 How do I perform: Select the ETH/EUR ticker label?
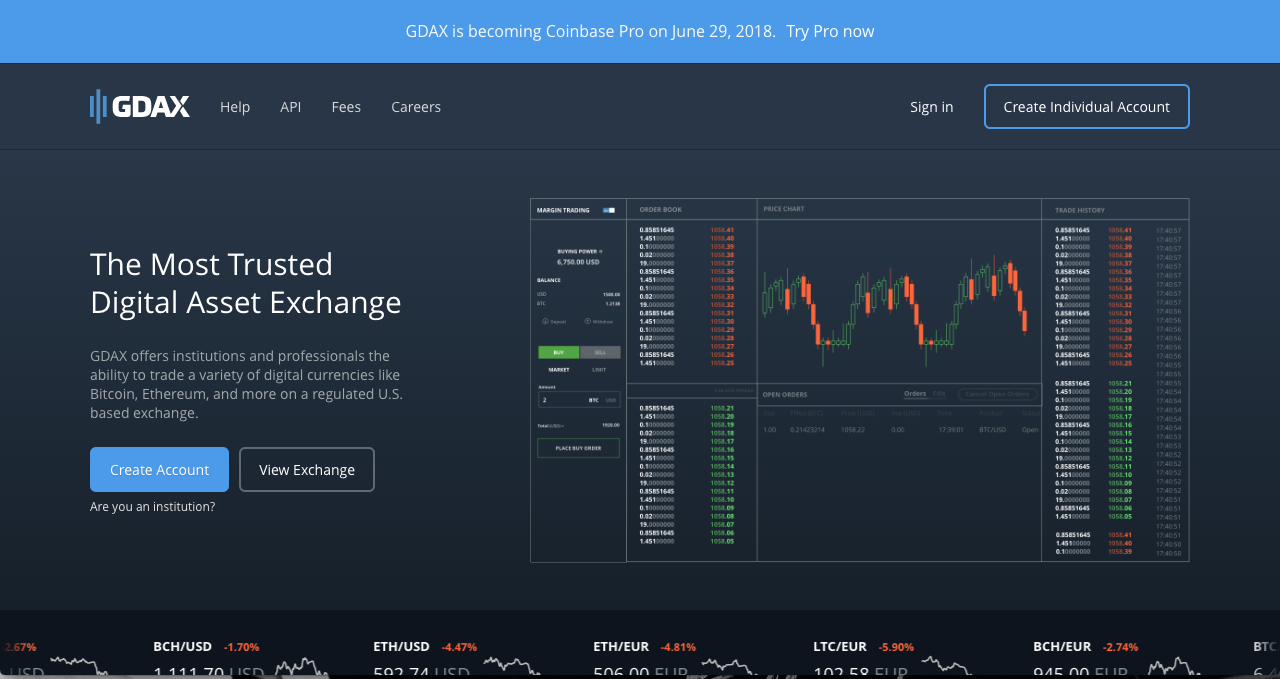click(621, 647)
